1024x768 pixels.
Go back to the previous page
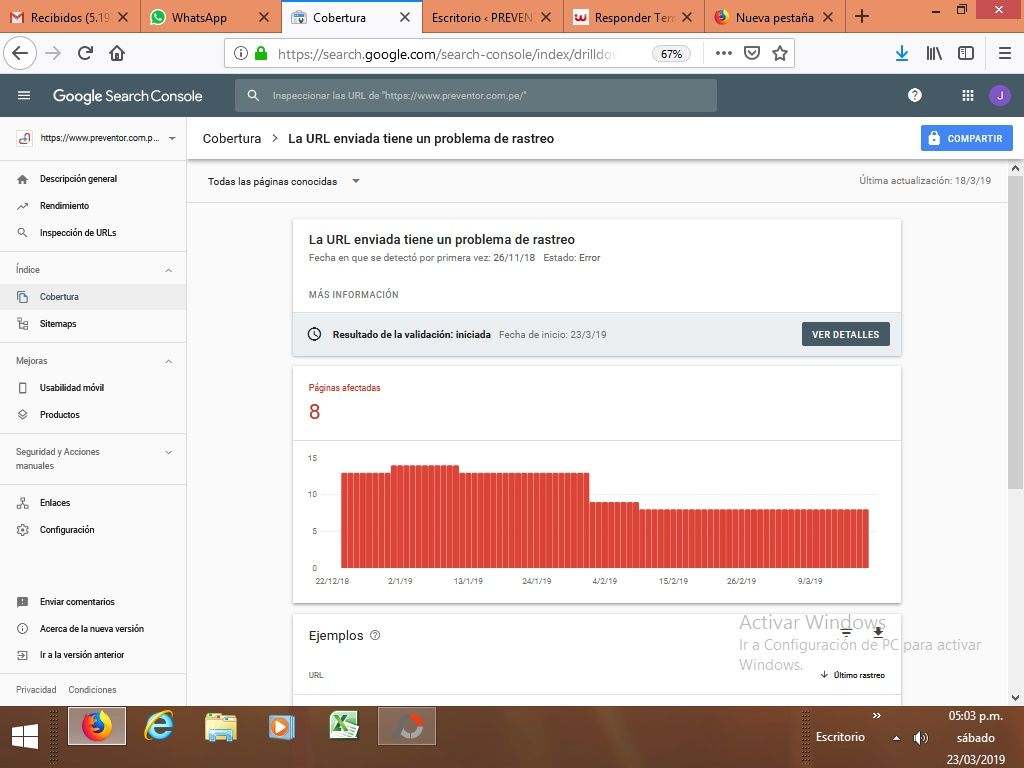[x=20, y=54]
